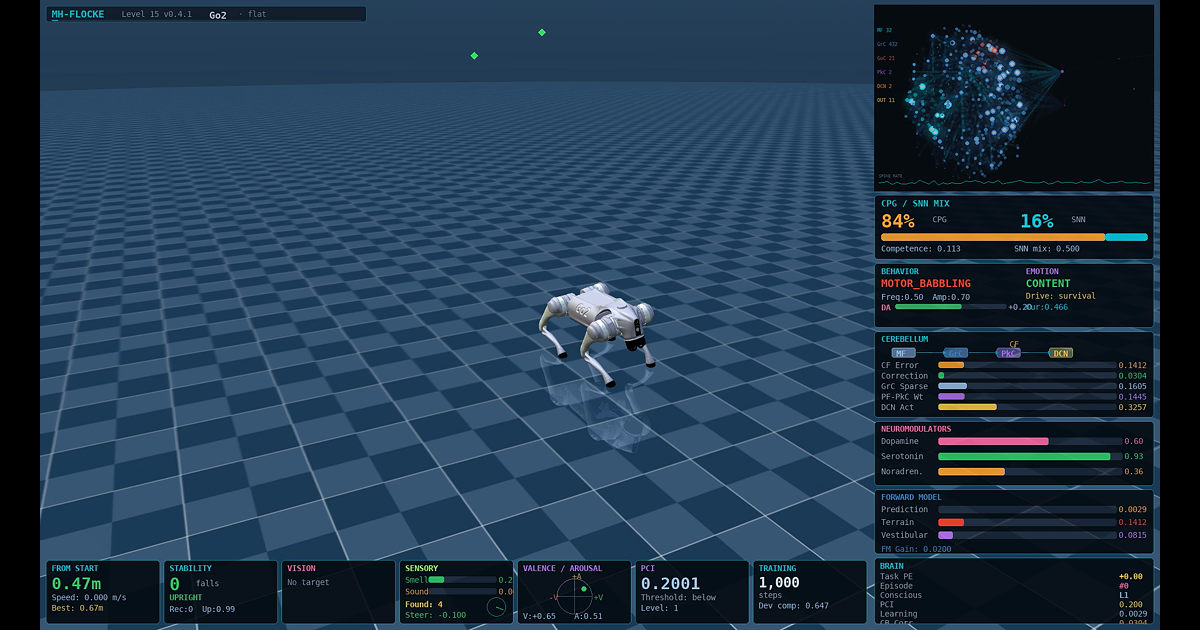
Task: Click the Valence/Arousal circular plot
Action: (575, 596)
